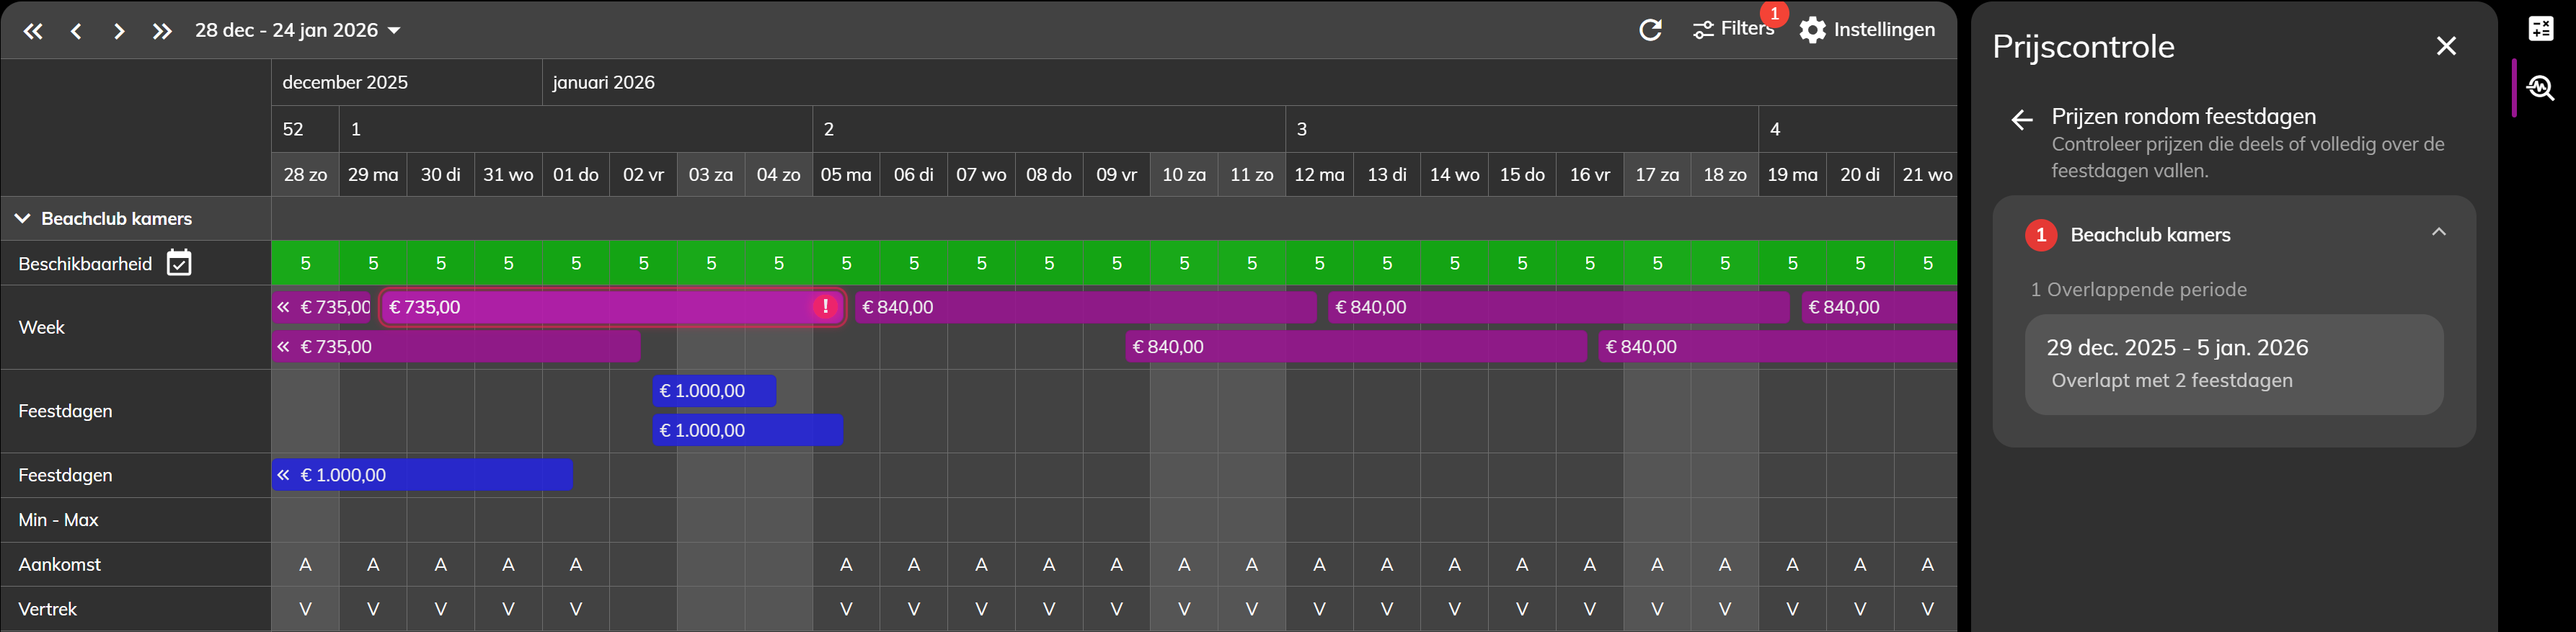The height and width of the screenshot is (632, 2576).
Task: Toggle arrival A under 28 zo
Action: (x=305, y=565)
